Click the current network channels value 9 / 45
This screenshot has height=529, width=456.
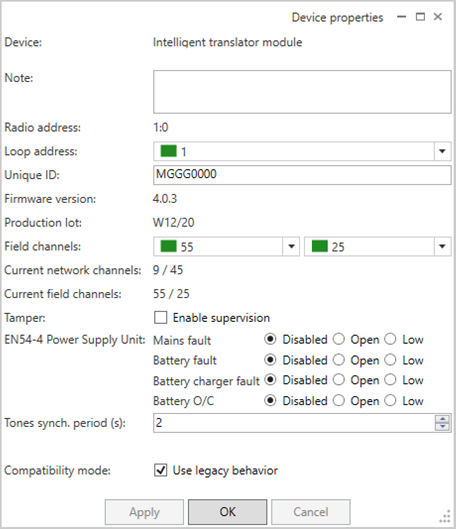tap(168, 270)
